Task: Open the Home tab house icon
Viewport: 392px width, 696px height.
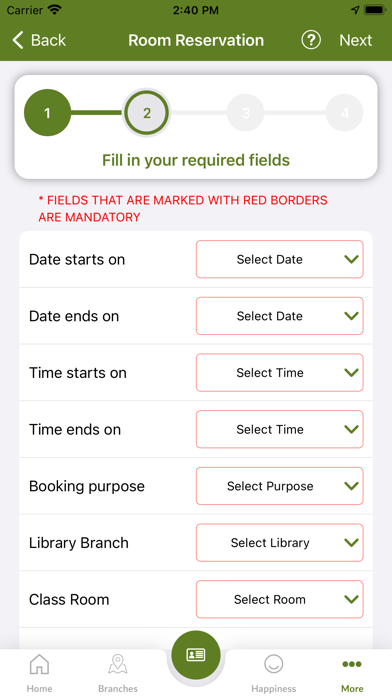Action: [39, 664]
